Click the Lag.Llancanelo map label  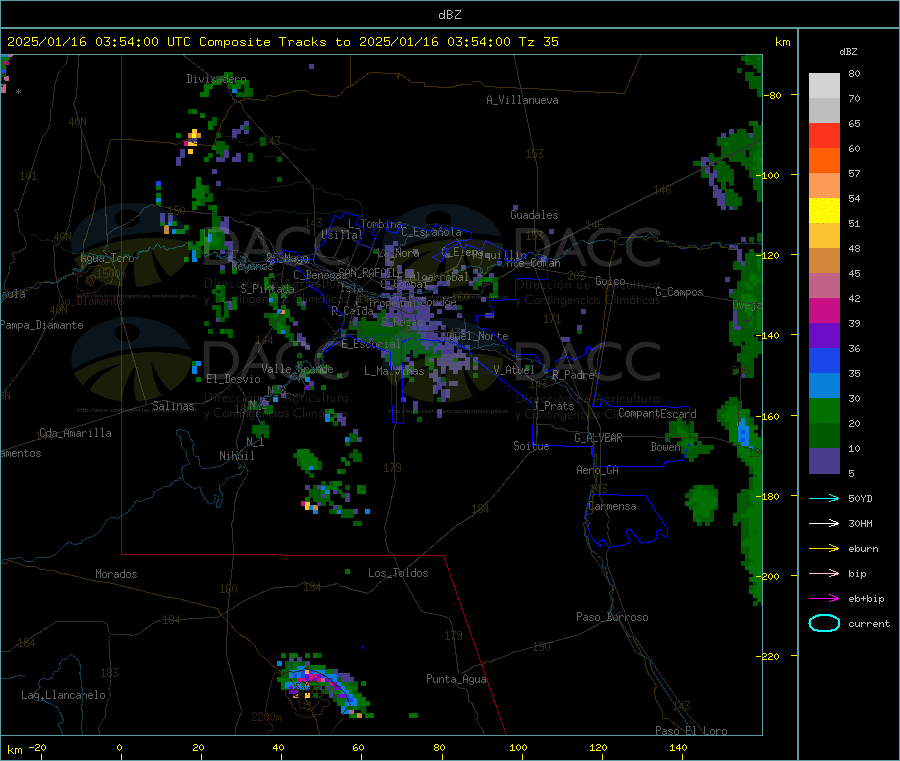(63, 696)
